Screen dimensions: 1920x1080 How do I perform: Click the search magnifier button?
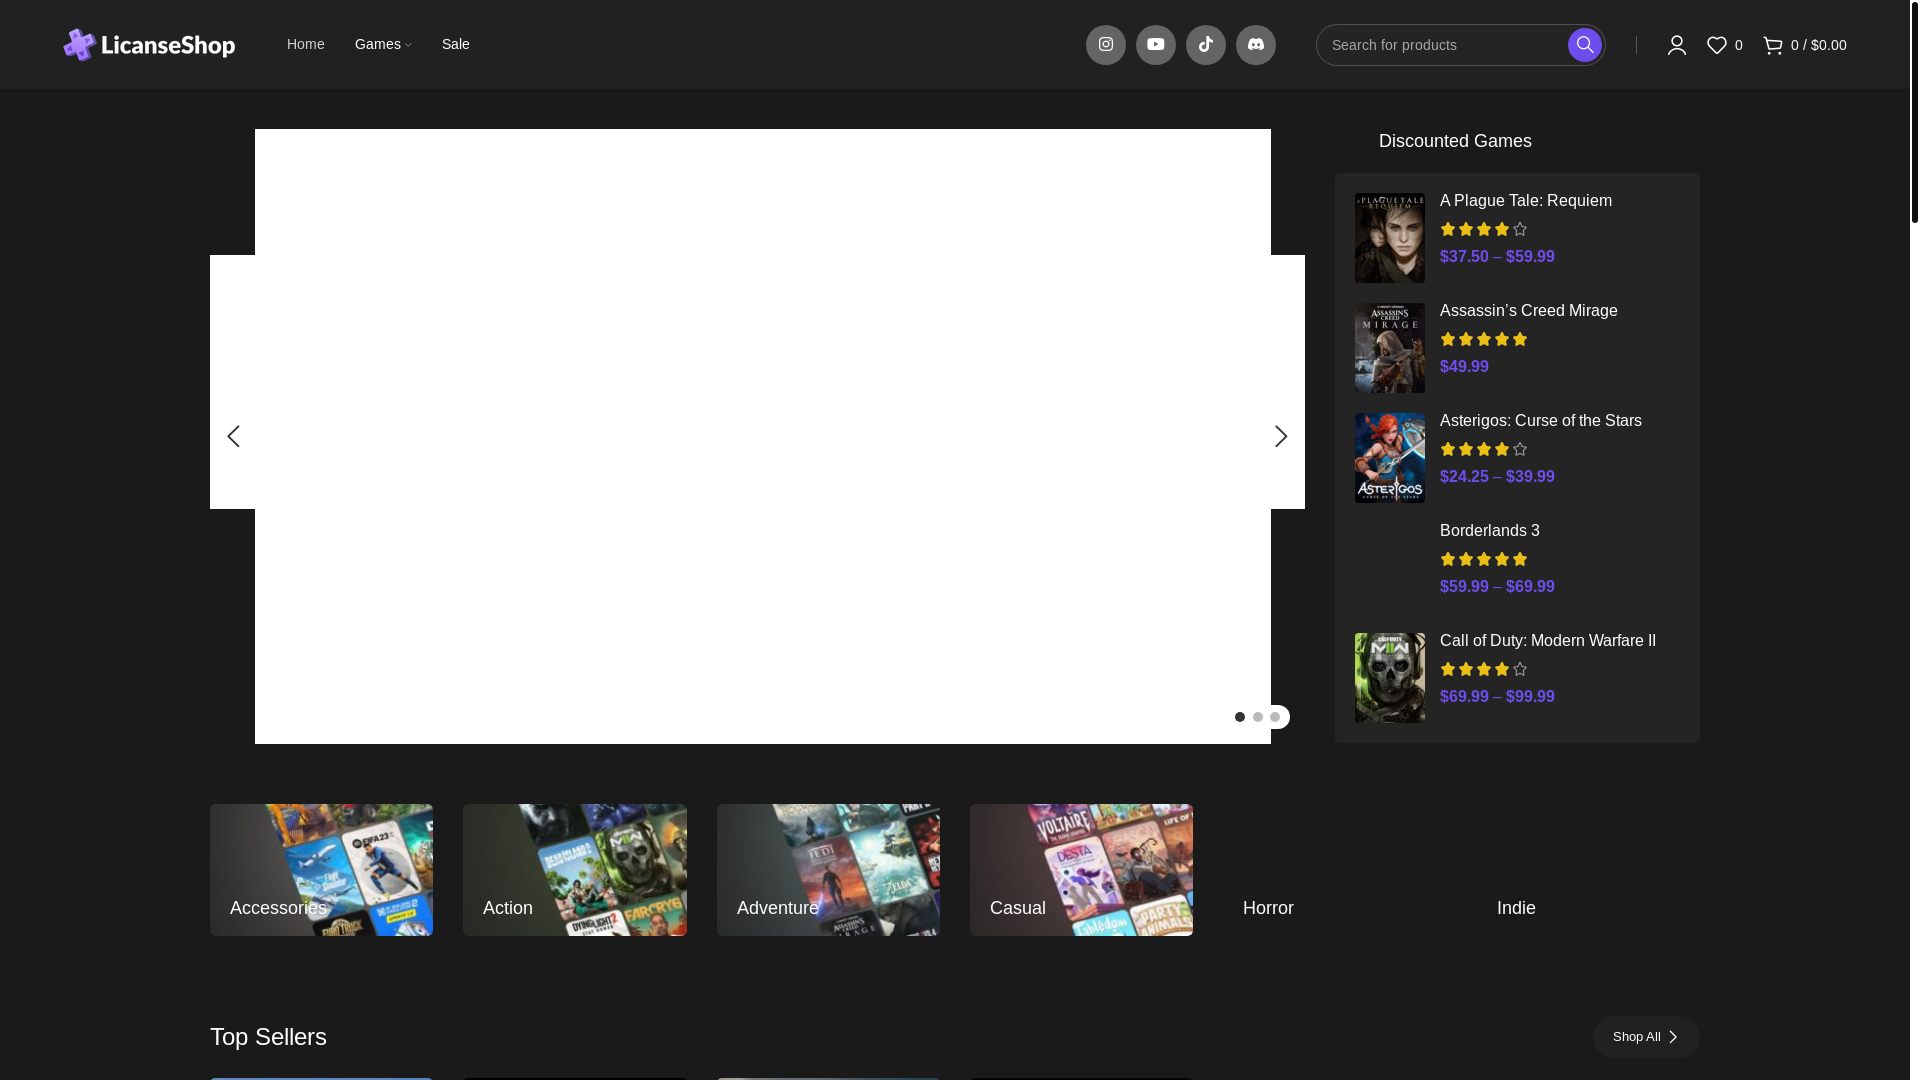tap(1584, 45)
